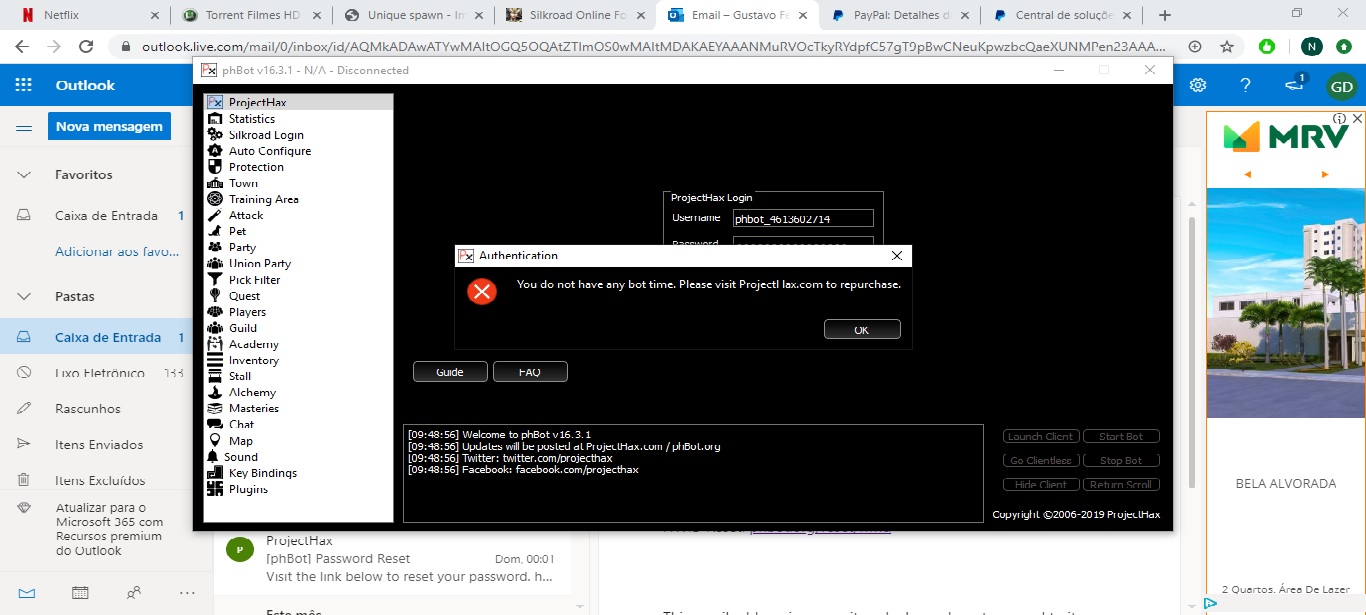Select the Plugins icon entry
The image size is (1366, 615).
[214, 489]
